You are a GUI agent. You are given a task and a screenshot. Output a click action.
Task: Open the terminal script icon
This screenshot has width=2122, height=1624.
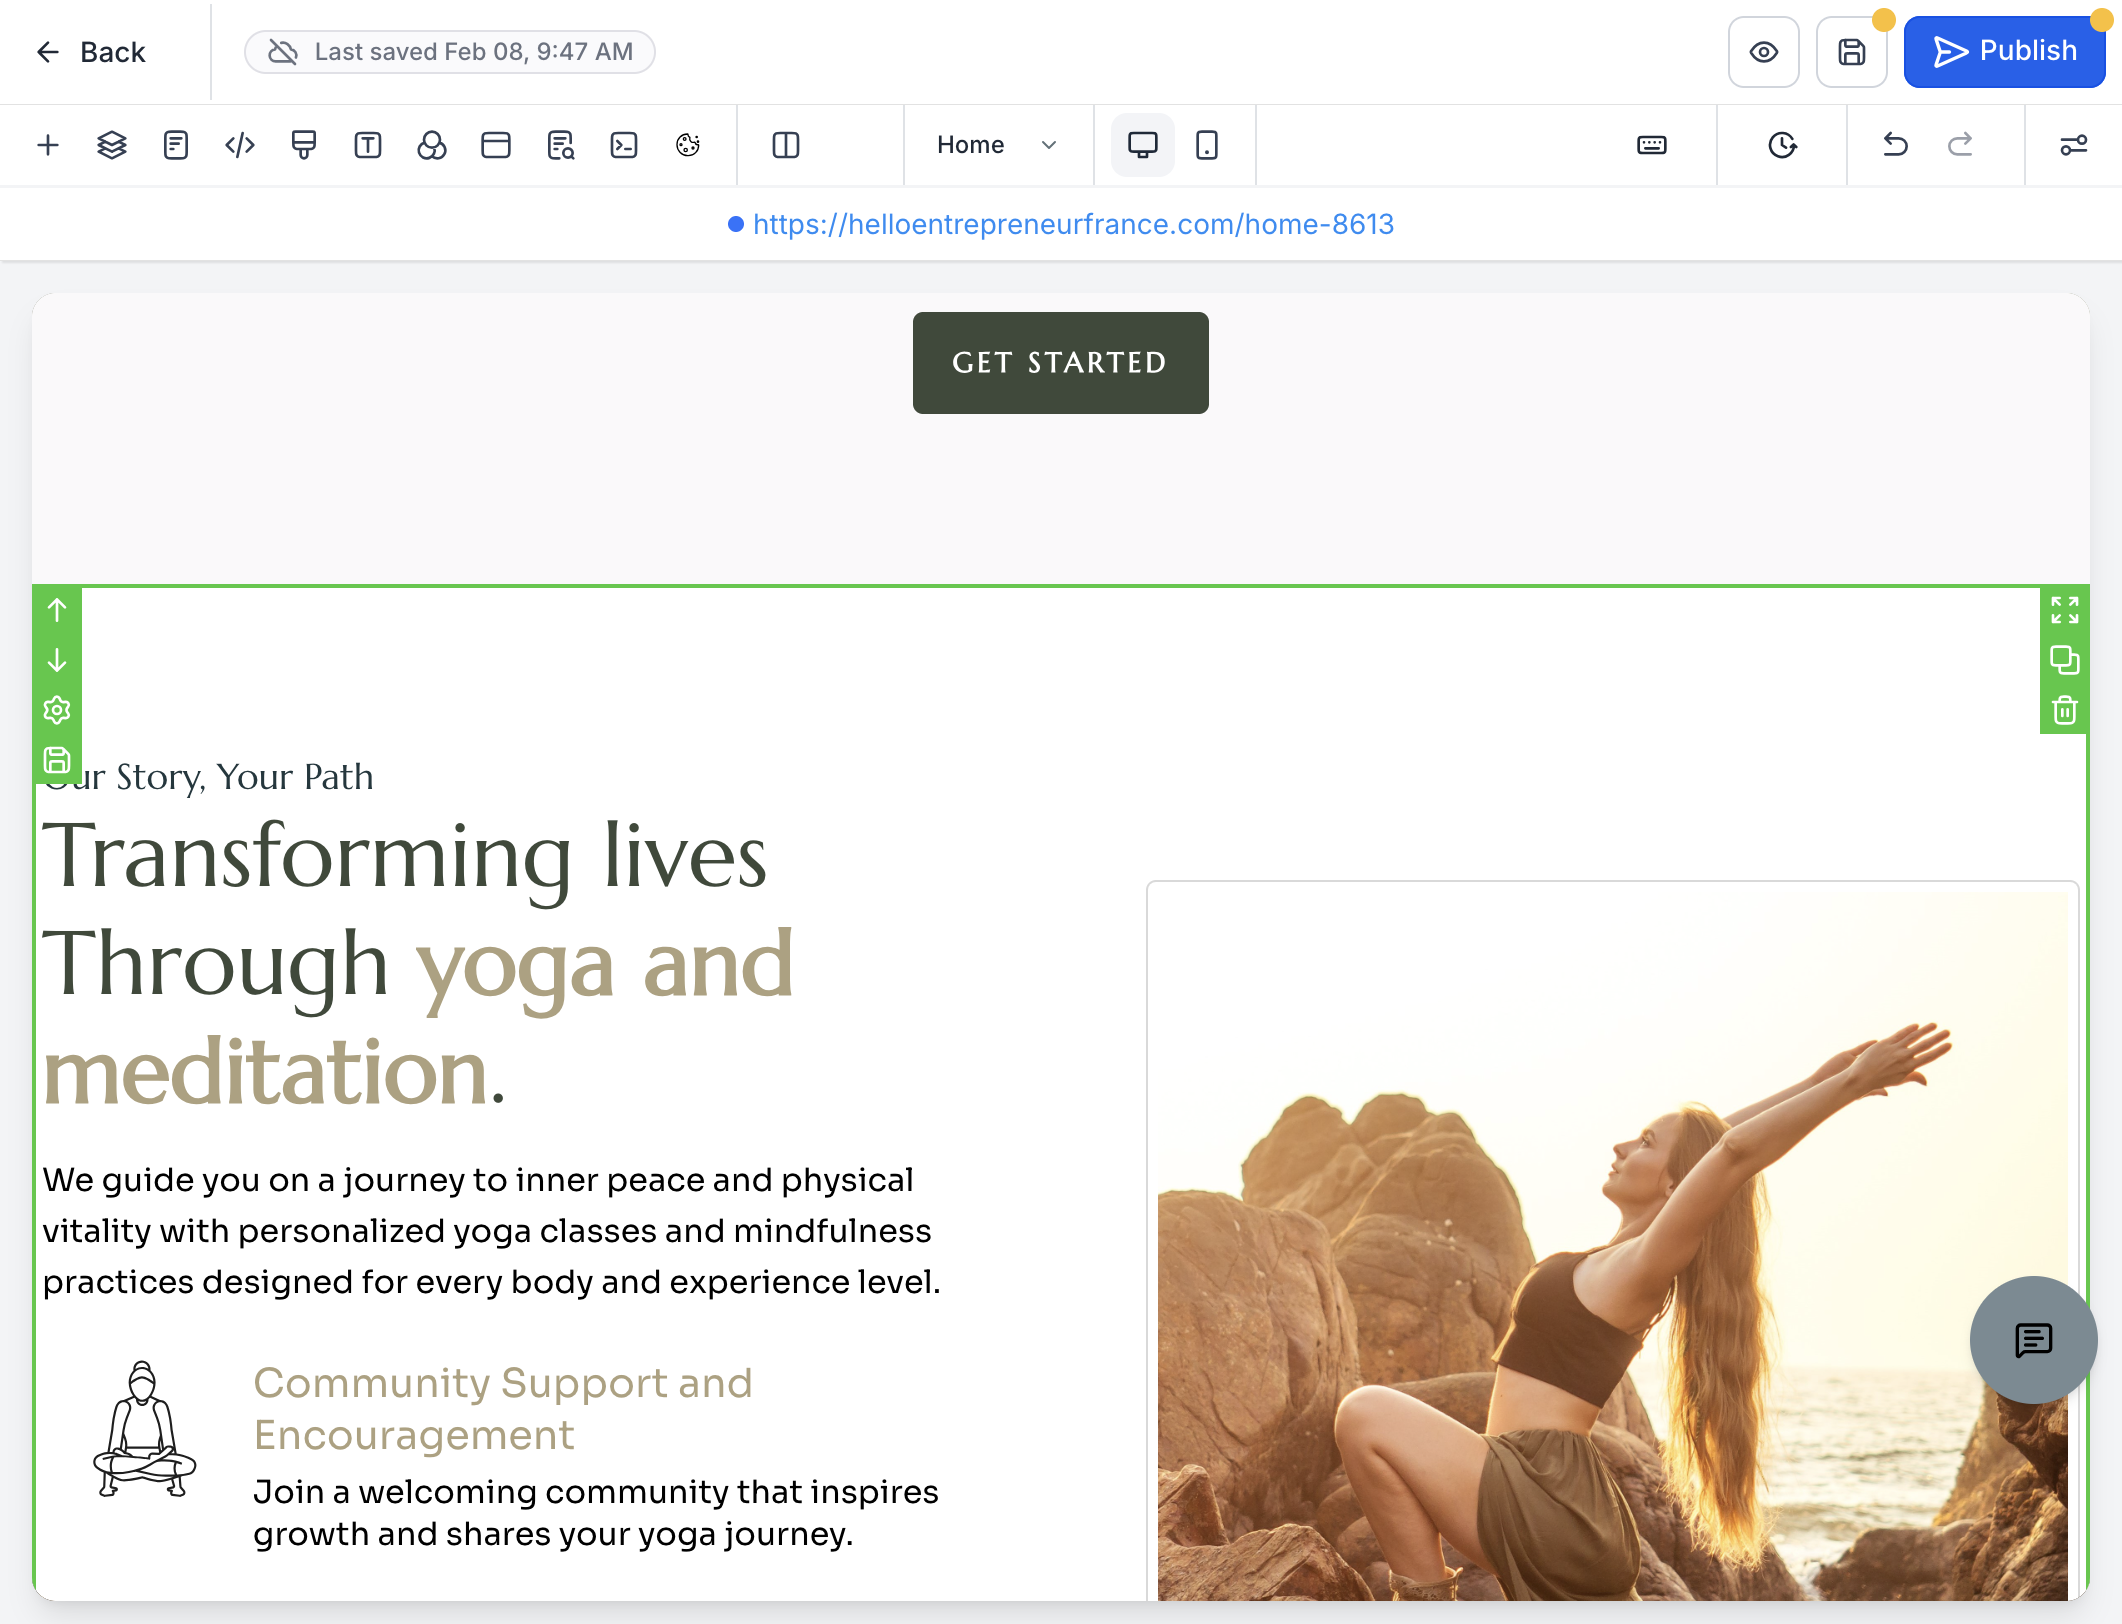point(624,146)
